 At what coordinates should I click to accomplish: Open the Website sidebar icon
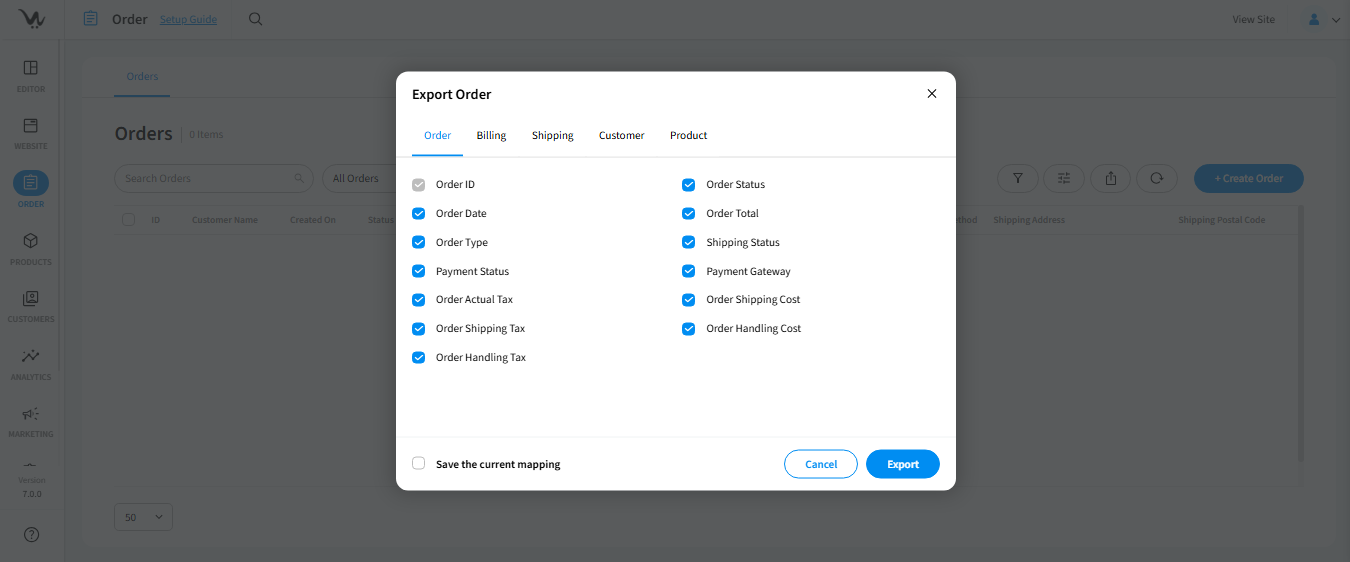click(x=31, y=126)
